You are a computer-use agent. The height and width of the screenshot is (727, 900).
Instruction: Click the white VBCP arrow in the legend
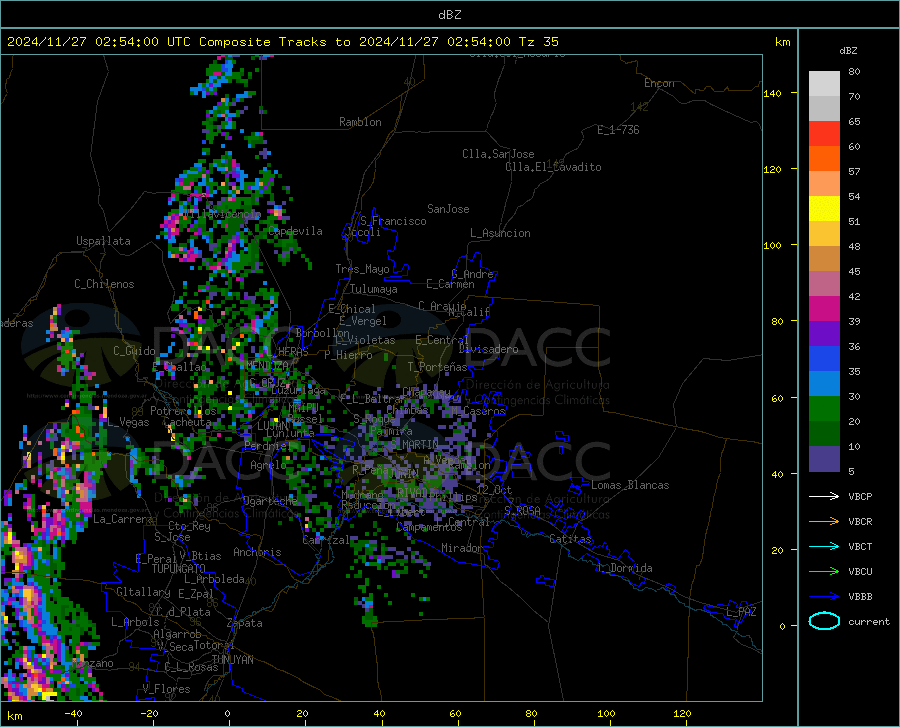pyautogui.click(x=824, y=496)
